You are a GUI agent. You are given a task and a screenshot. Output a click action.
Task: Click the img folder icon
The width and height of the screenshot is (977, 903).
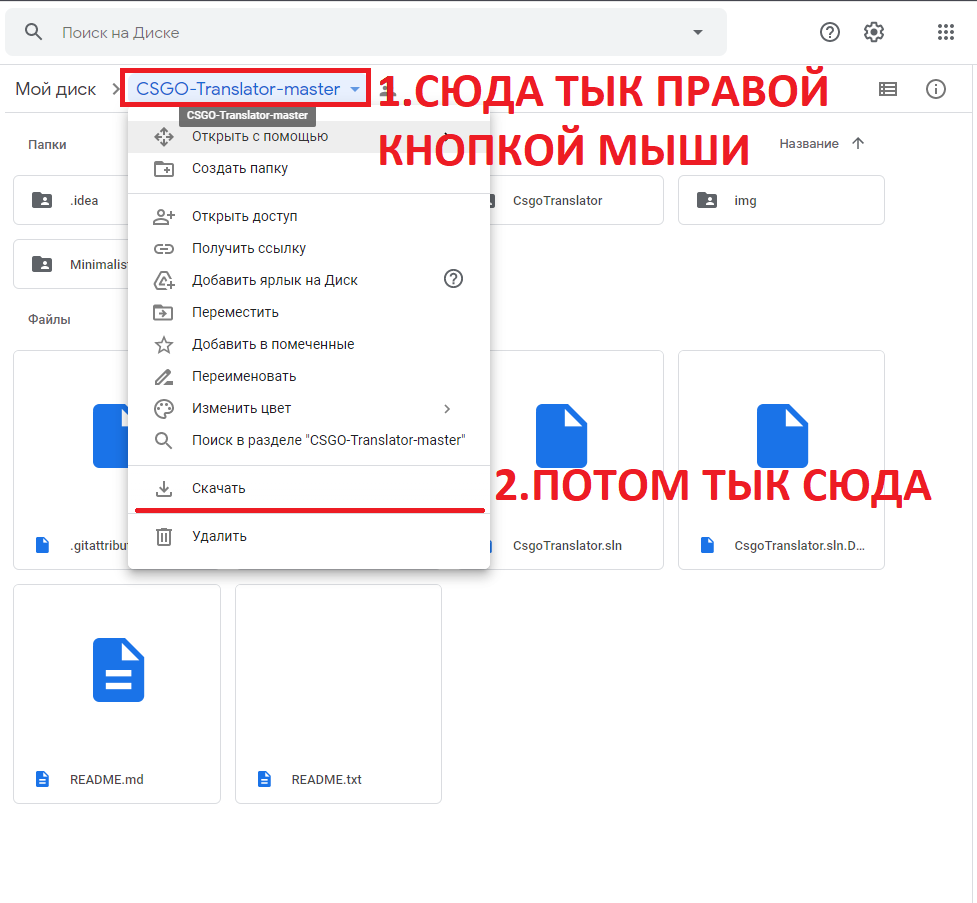coord(707,200)
